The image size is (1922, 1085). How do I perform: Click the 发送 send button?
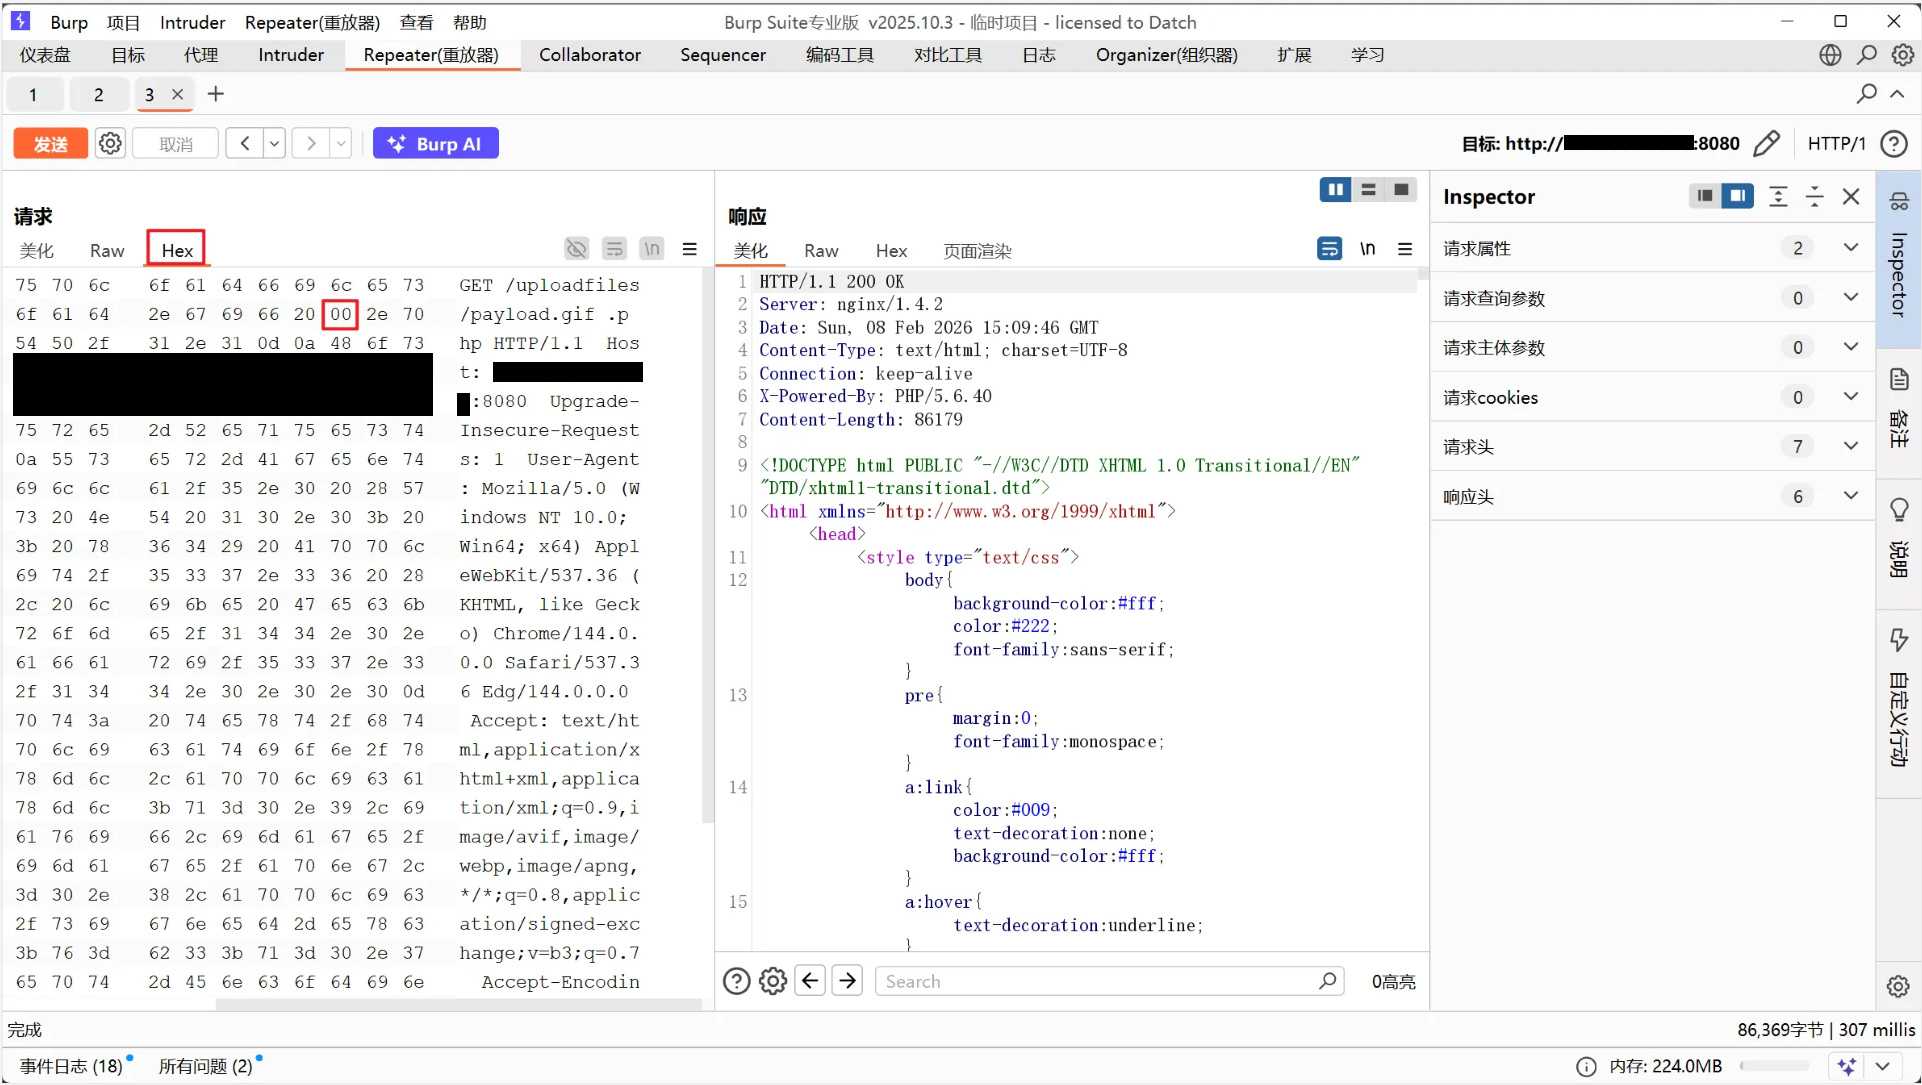tap(50, 144)
